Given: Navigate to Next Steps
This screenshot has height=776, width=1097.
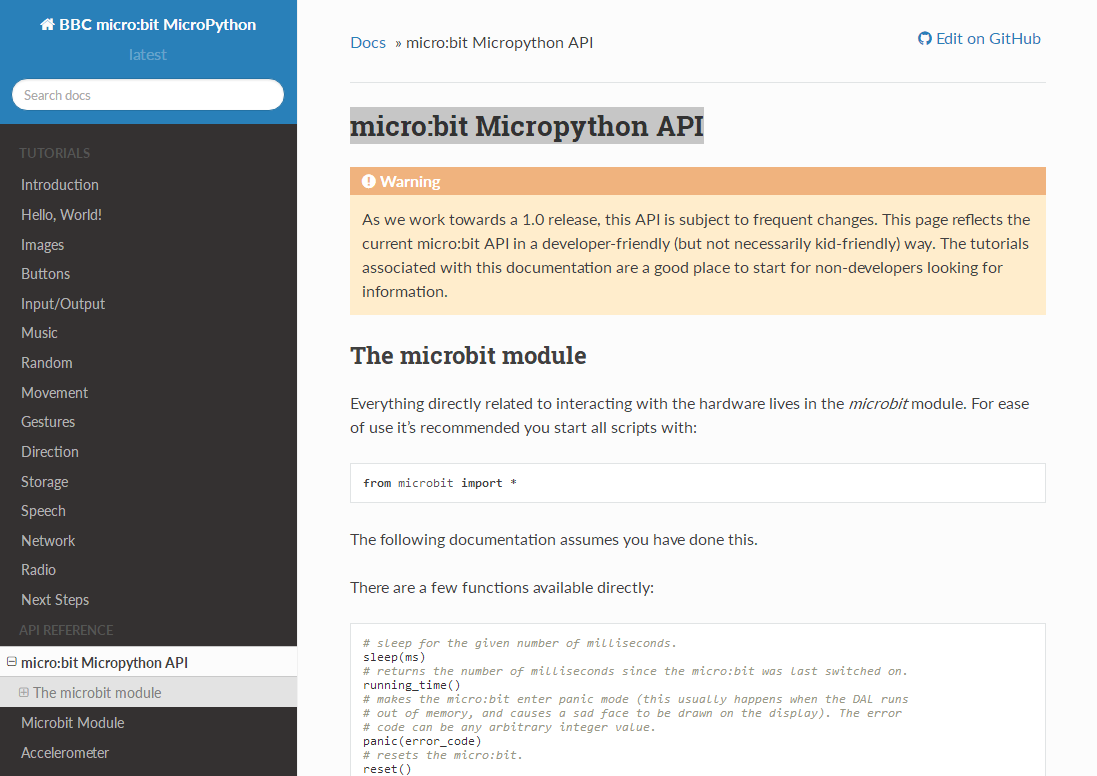Looking at the screenshot, I should 55,599.
